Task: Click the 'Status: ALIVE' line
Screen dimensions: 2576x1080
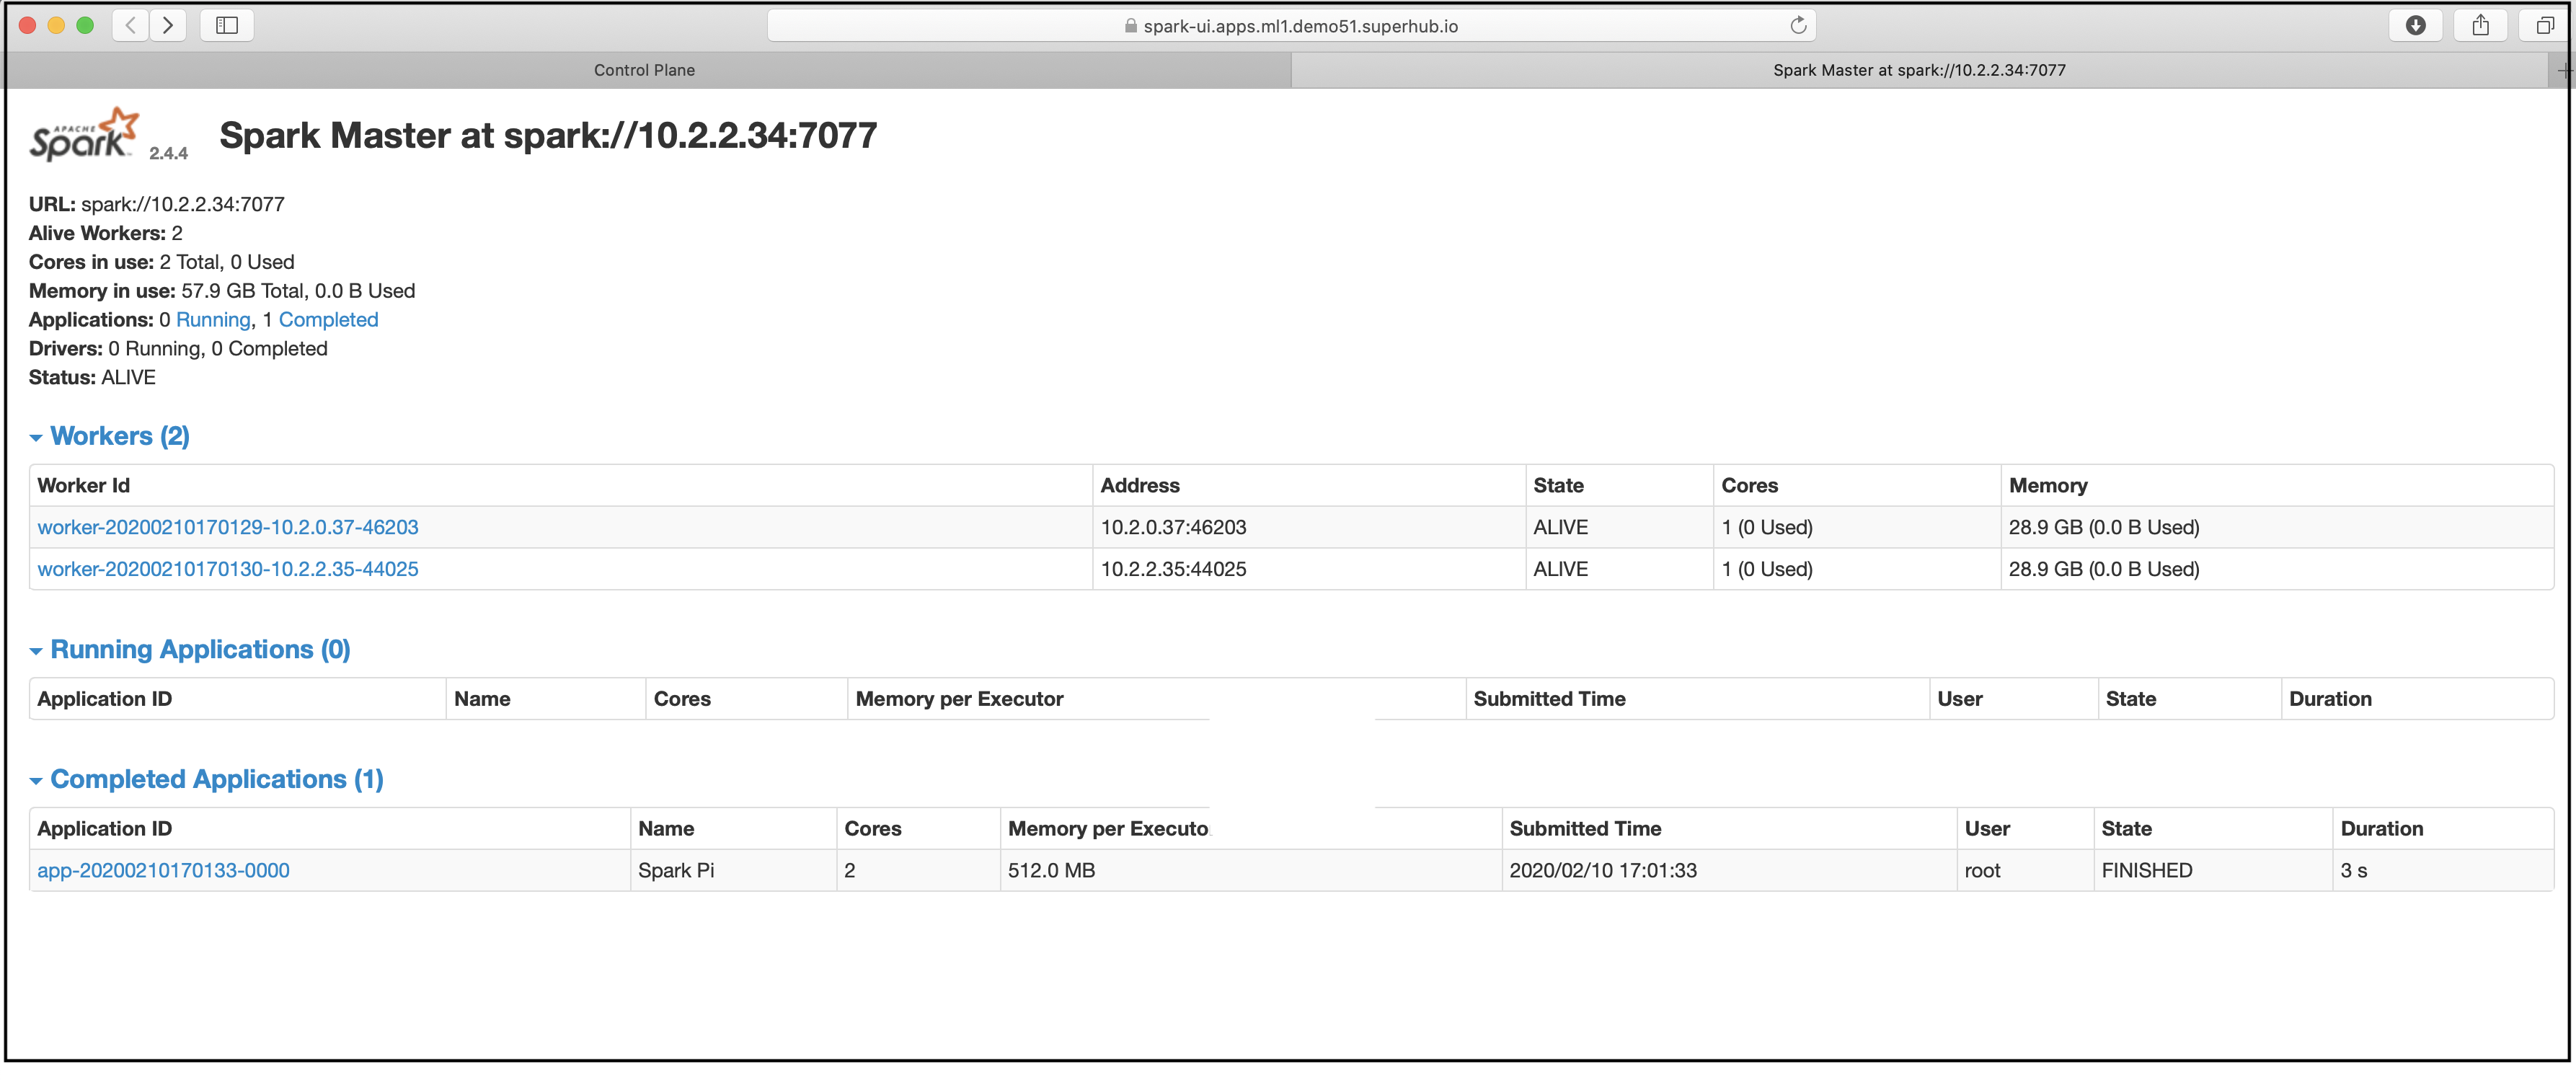Action: point(92,378)
